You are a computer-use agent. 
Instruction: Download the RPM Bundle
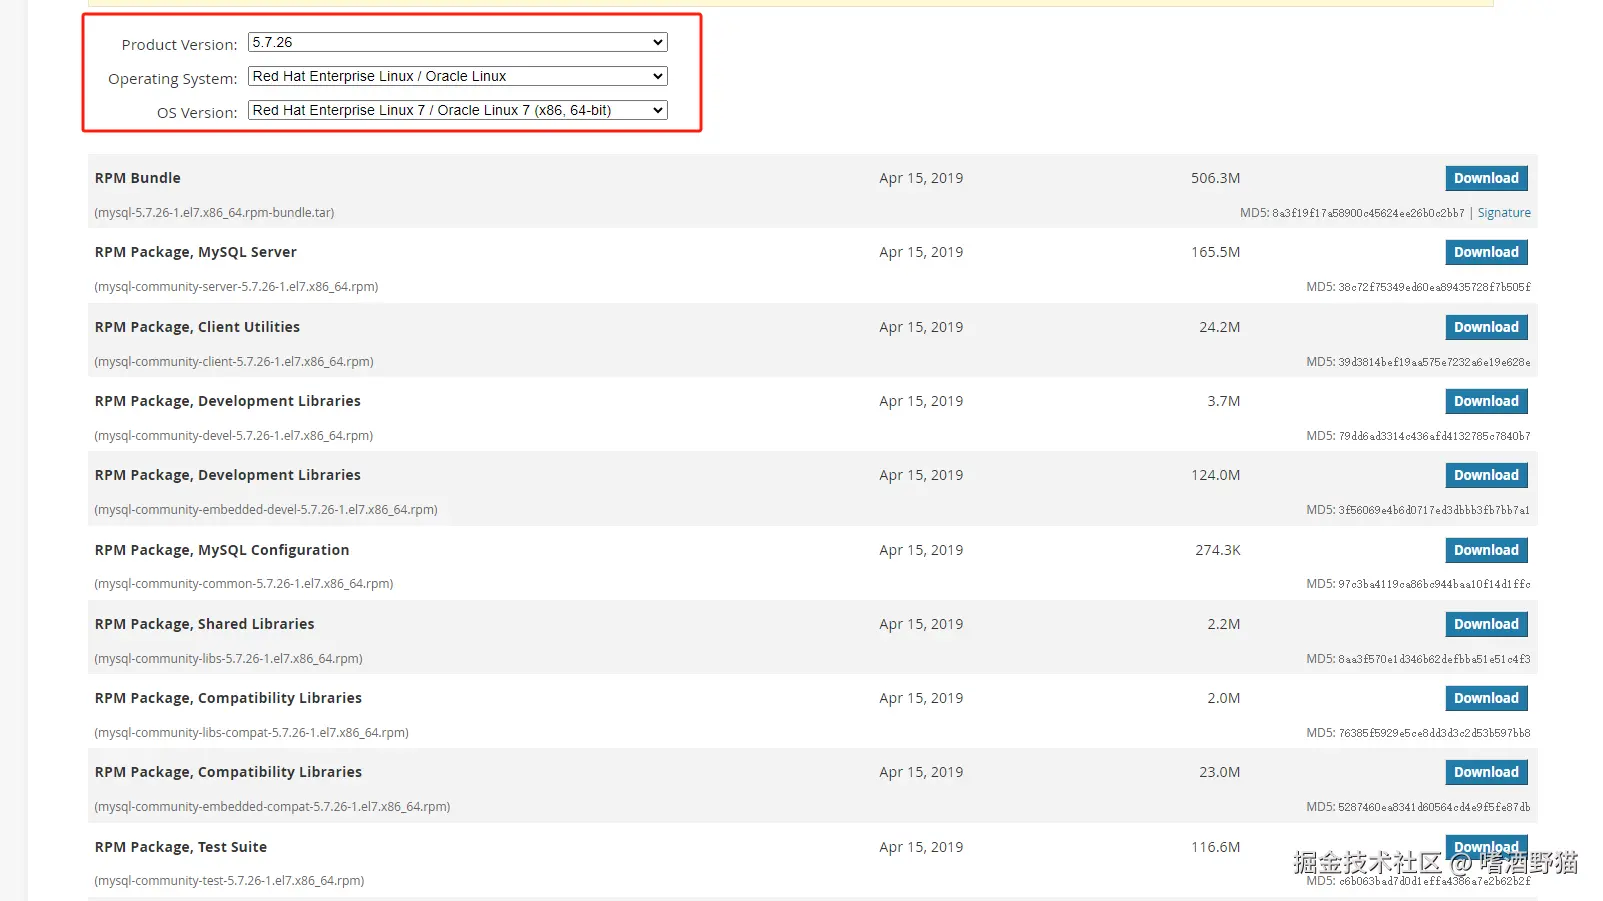tap(1486, 178)
